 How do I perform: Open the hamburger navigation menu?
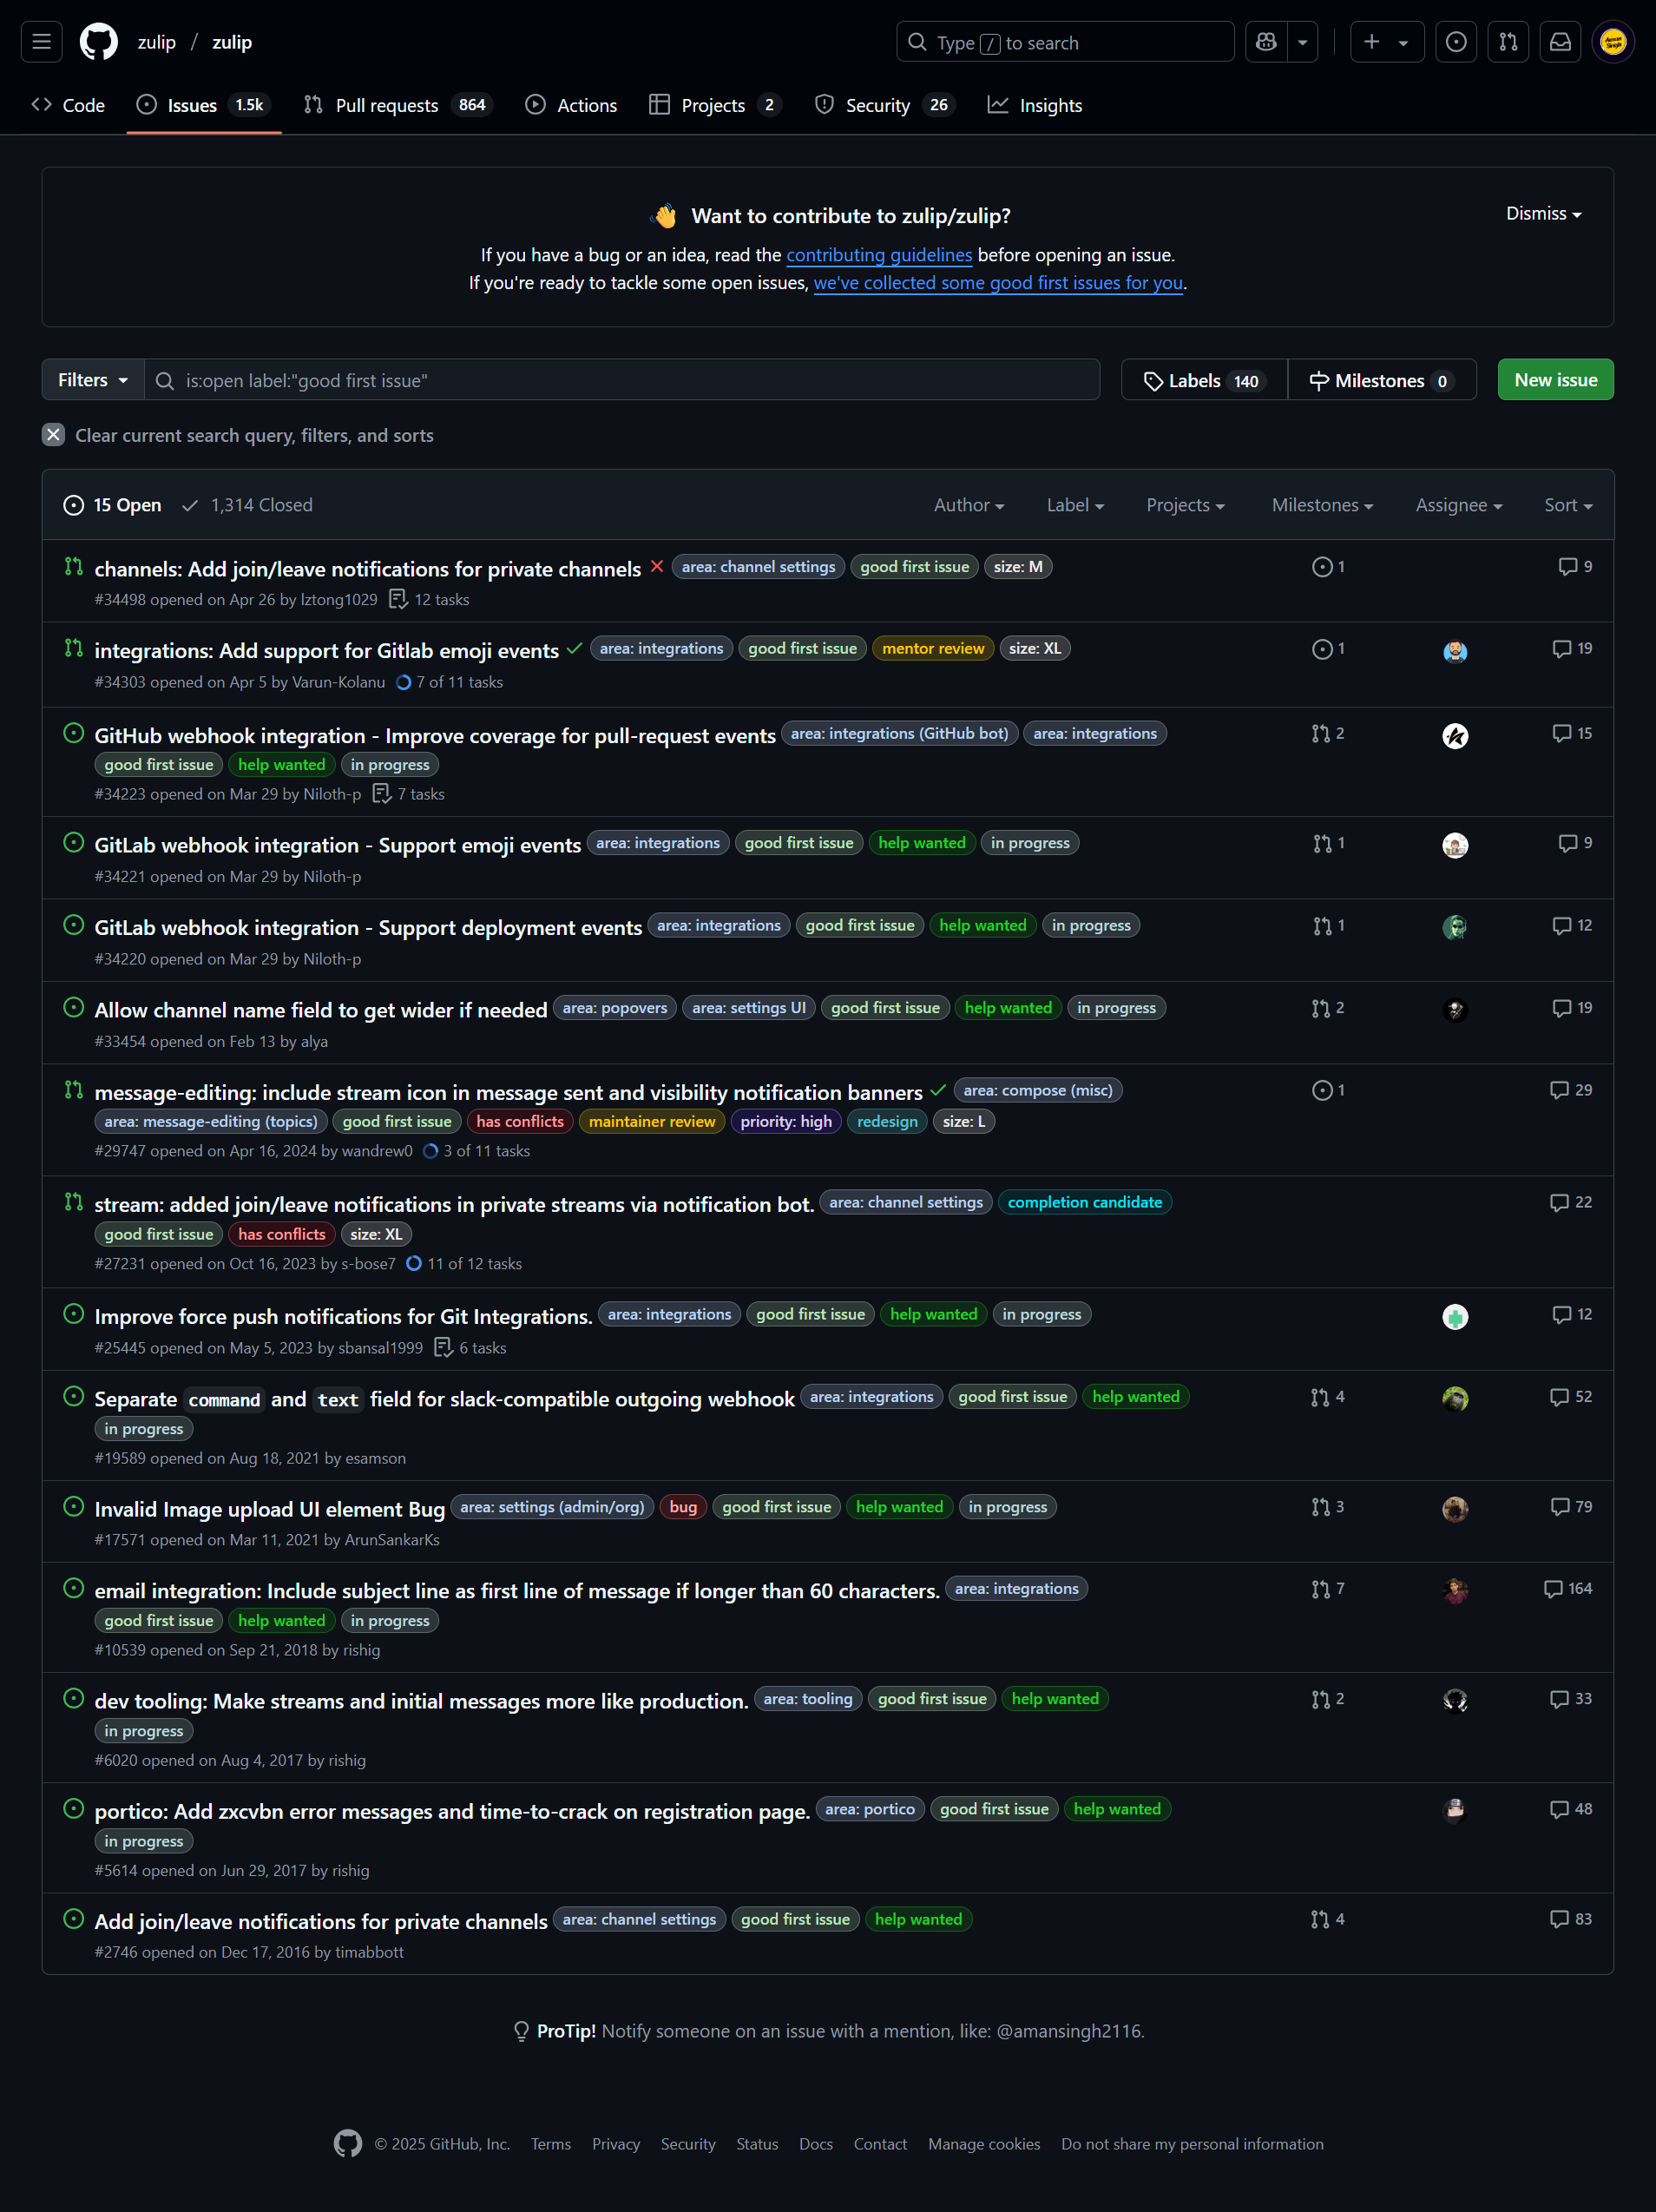click(x=41, y=41)
